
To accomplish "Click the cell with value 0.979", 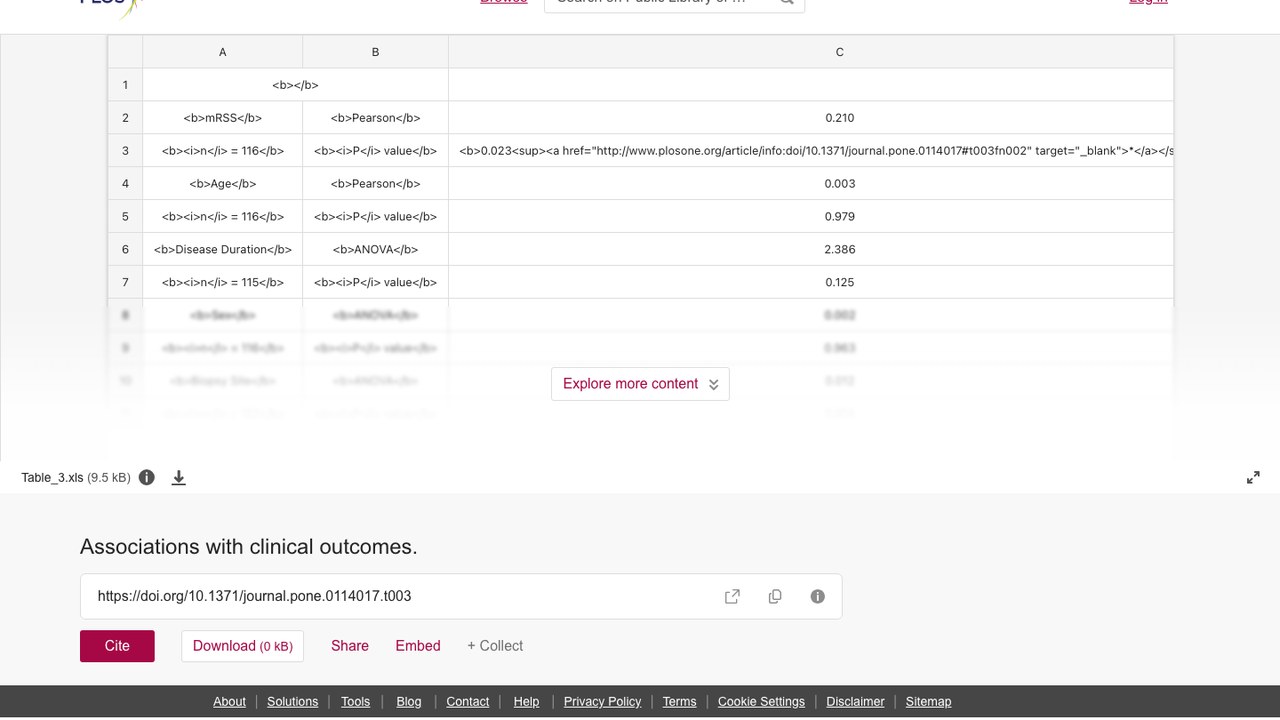I will (811, 217).
